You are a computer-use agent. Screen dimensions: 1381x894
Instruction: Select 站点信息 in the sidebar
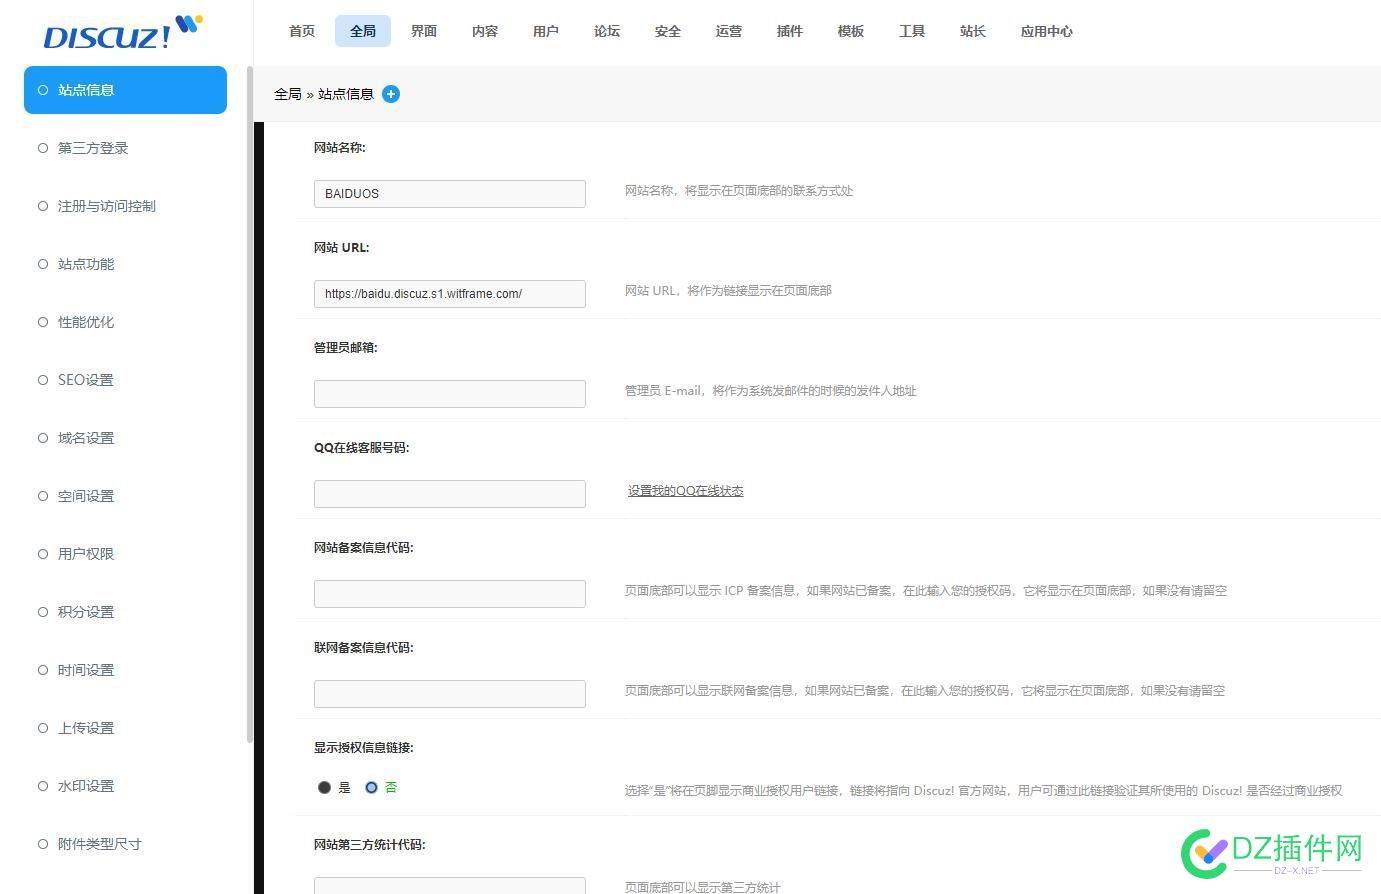(125, 90)
